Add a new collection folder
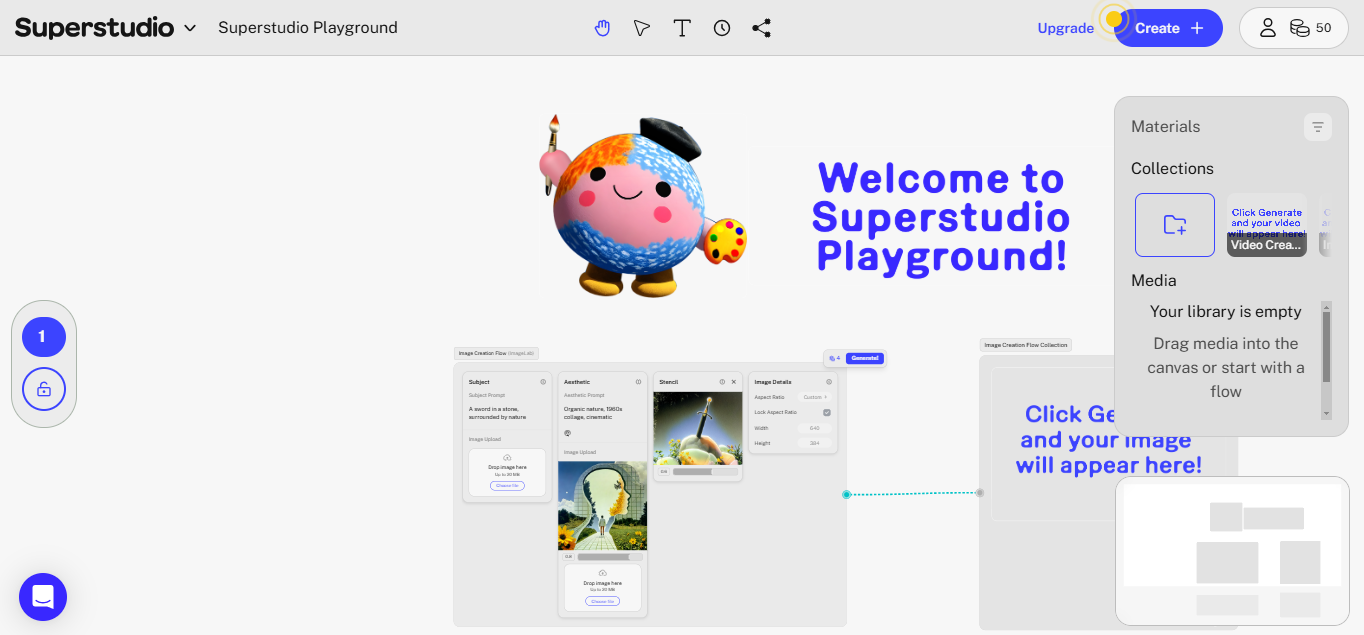 (x=1175, y=225)
